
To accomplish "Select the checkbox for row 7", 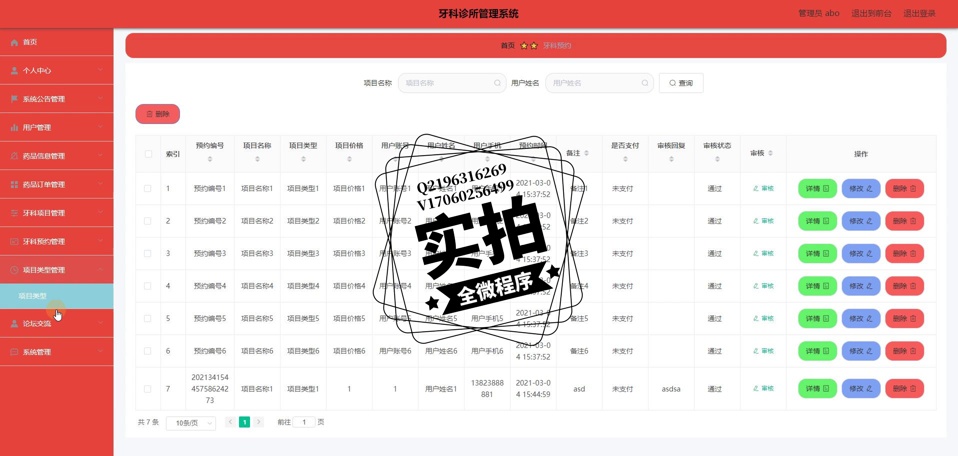I will click(148, 389).
